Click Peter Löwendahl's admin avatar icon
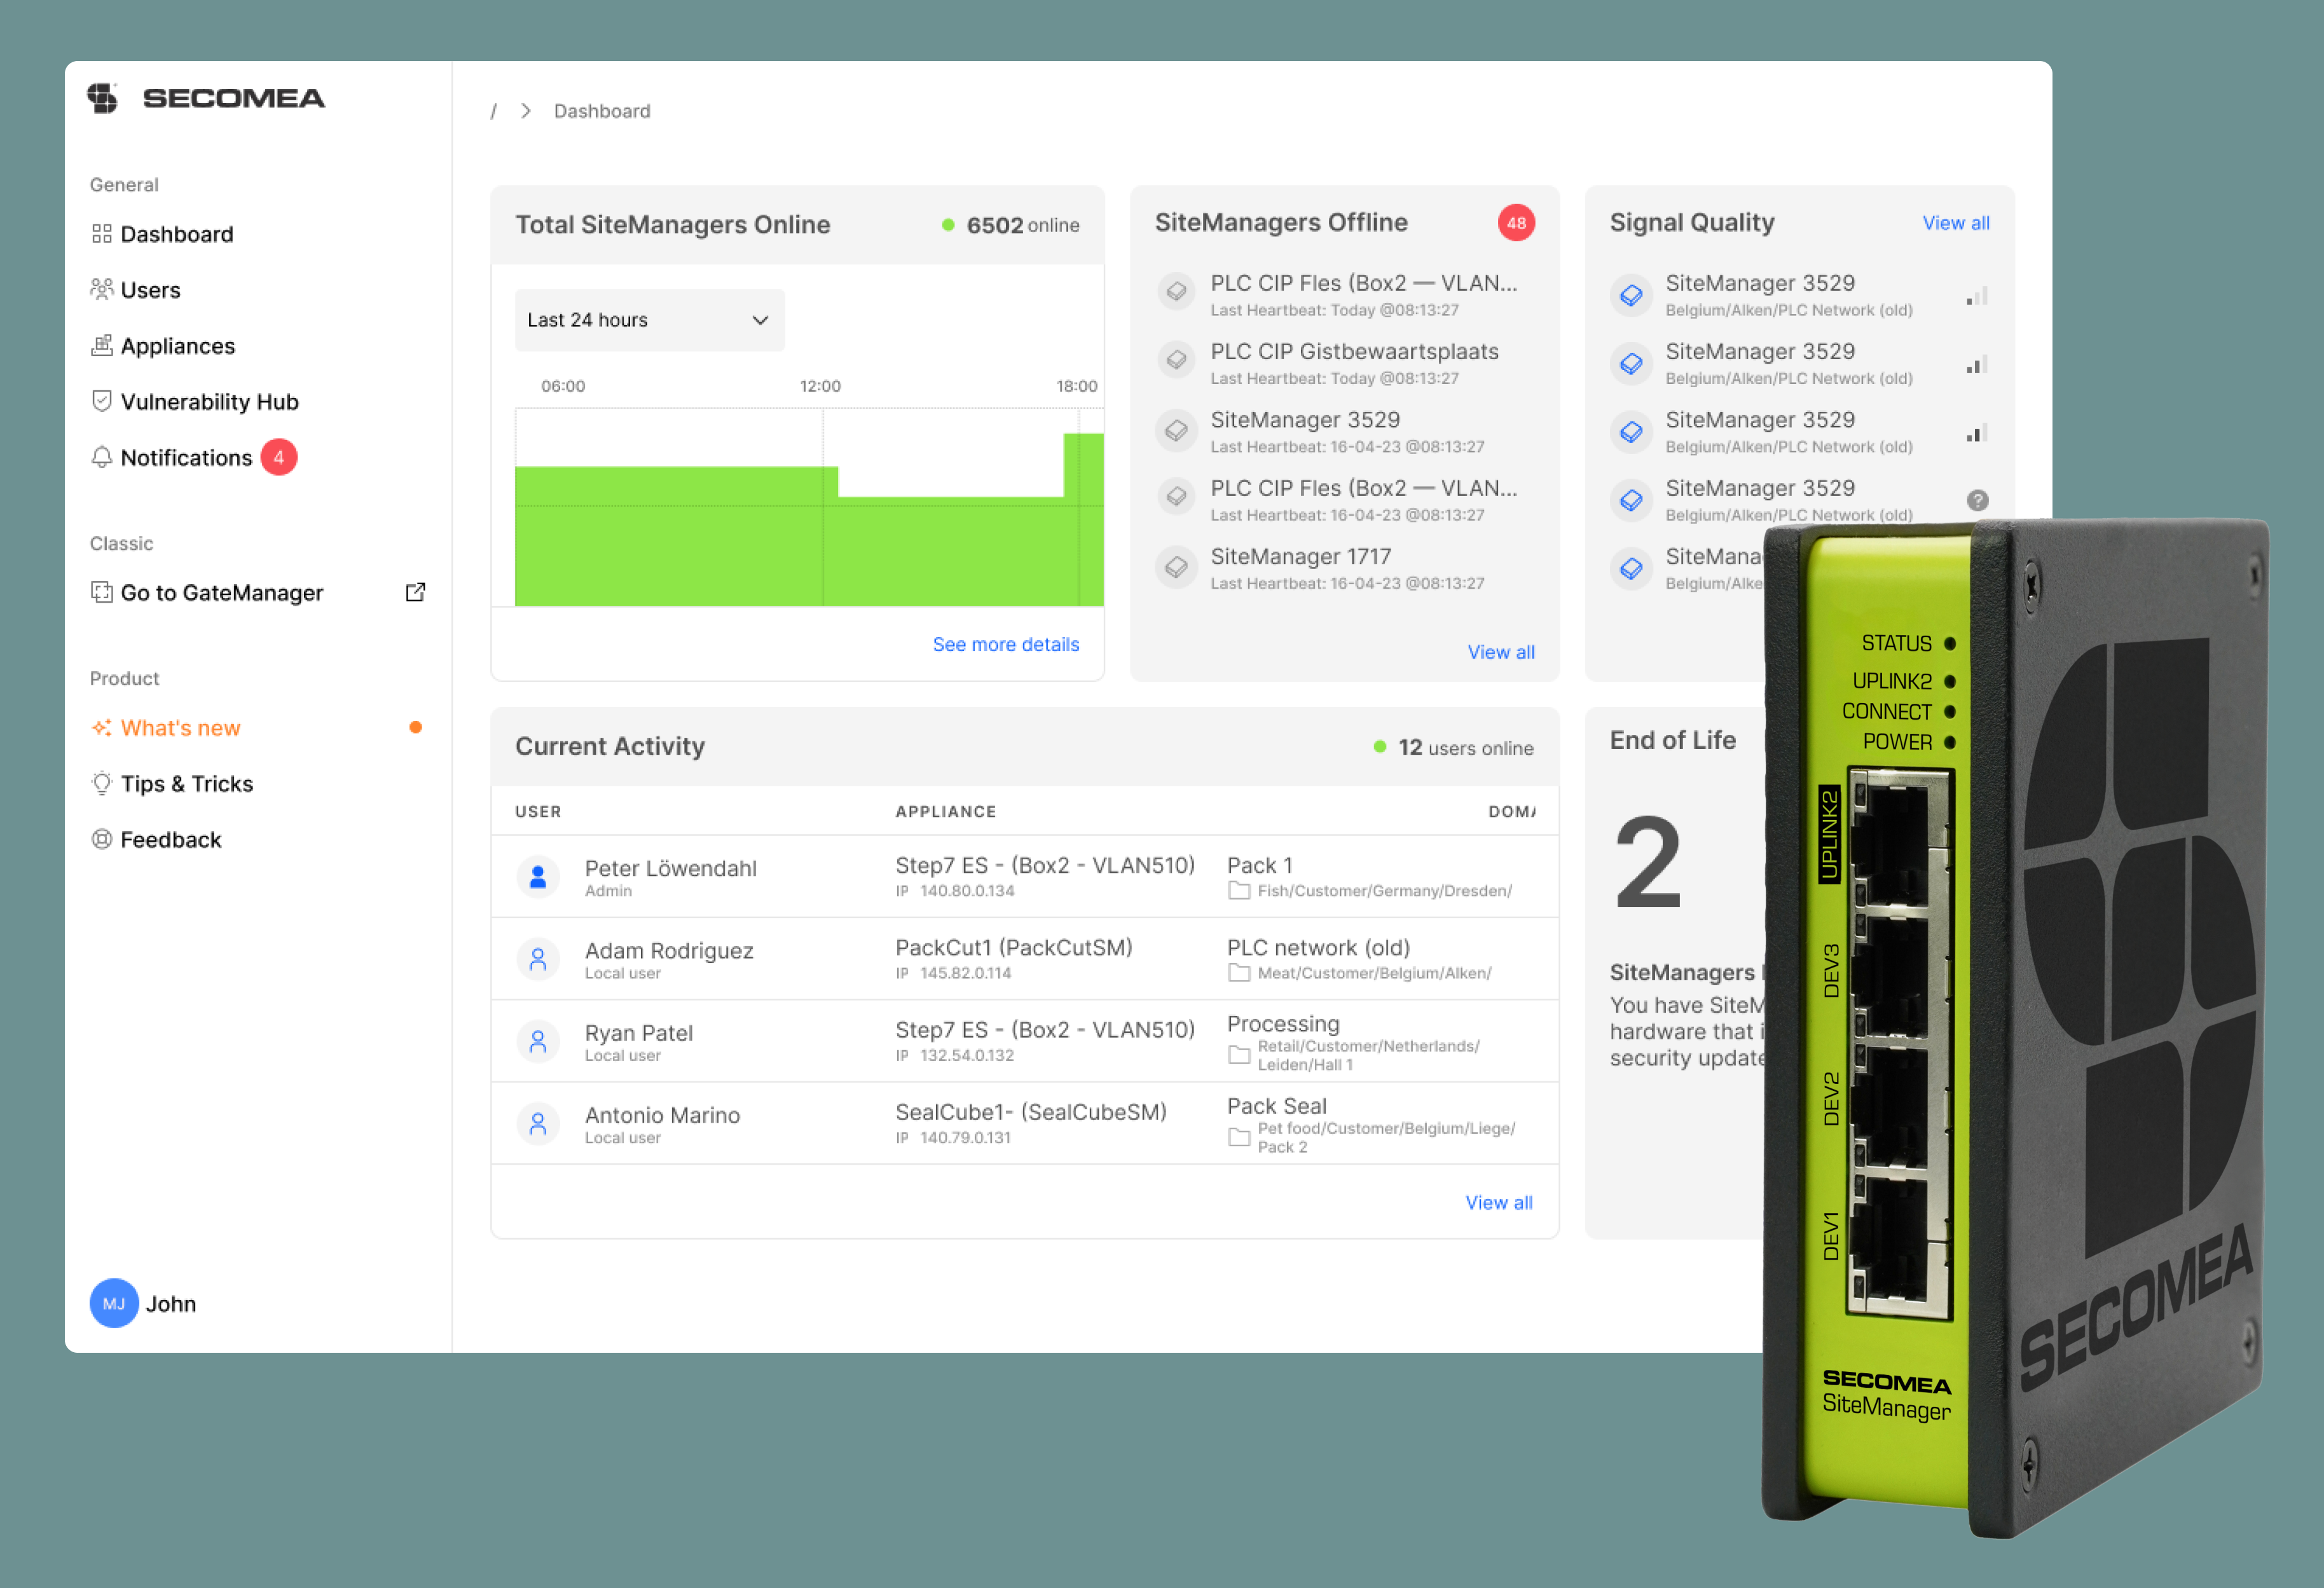The height and width of the screenshot is (1588, 2324). click(x=538, y=876)
